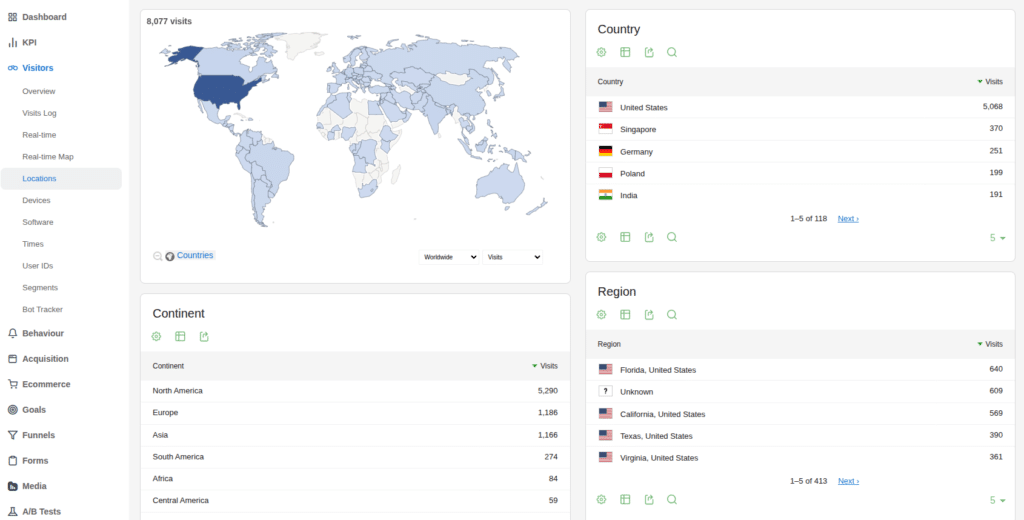Click the search icon under the Region heading
Viewport: 1024px width, 520px height.
point(672,314)
